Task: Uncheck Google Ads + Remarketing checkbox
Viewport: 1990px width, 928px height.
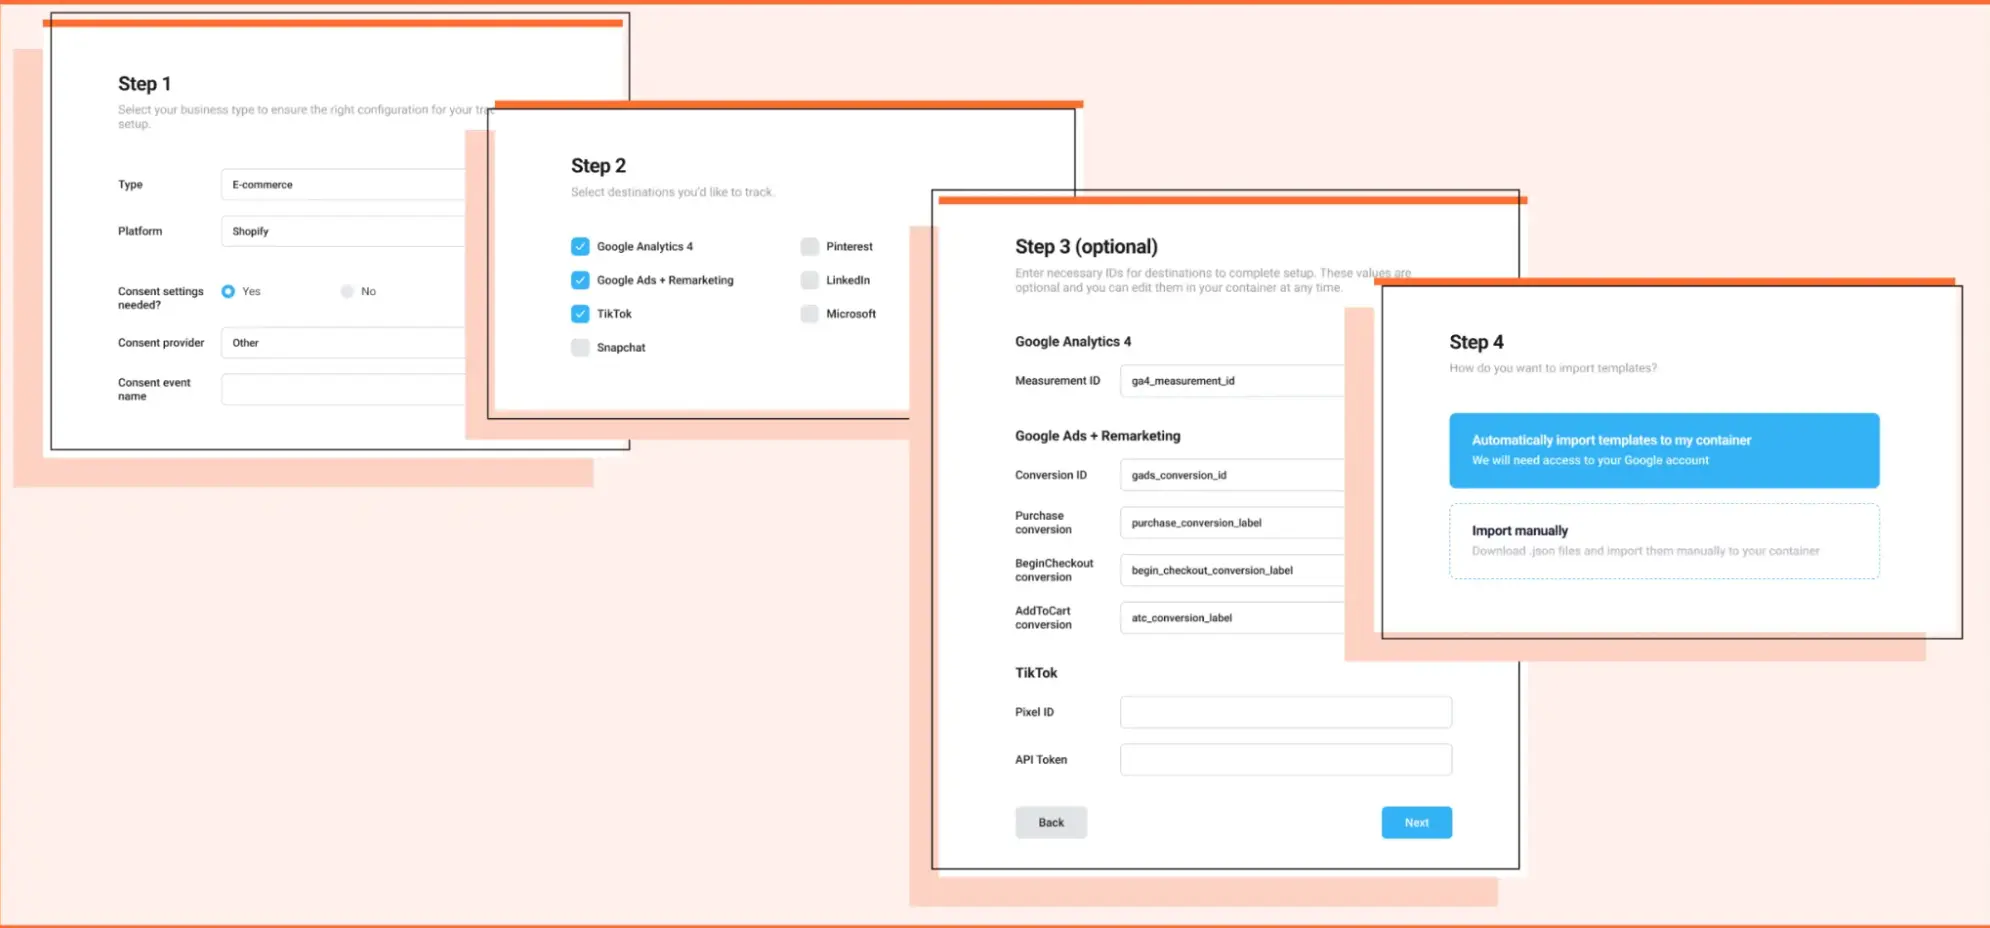Action: coord(580,280)
